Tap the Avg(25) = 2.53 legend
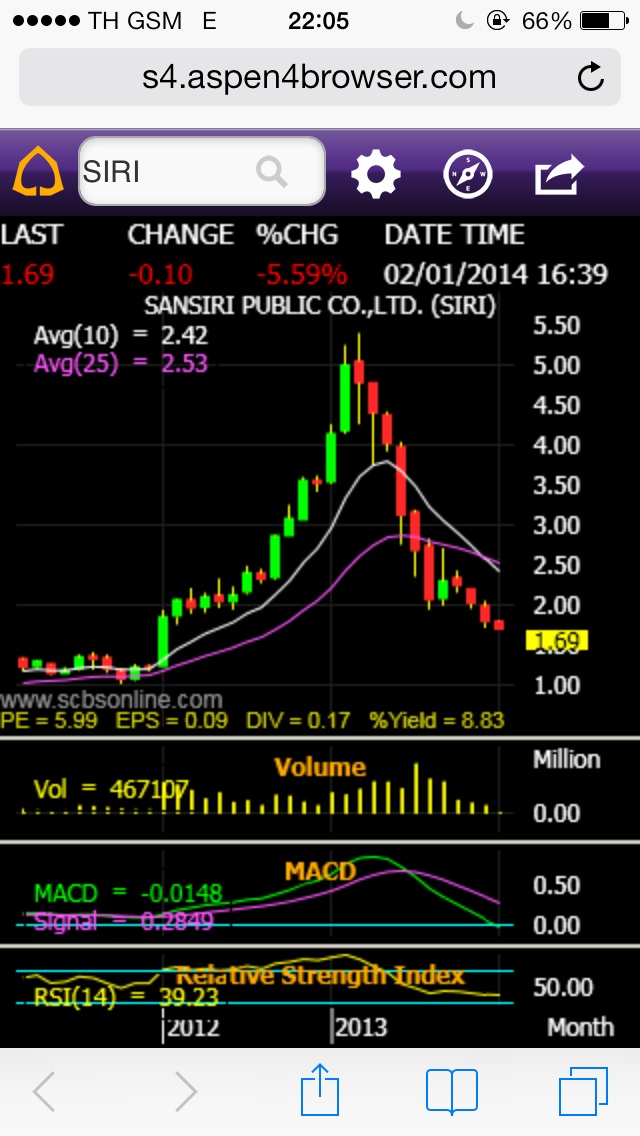This screenshot has width=640, height=1136. [120, 362]
